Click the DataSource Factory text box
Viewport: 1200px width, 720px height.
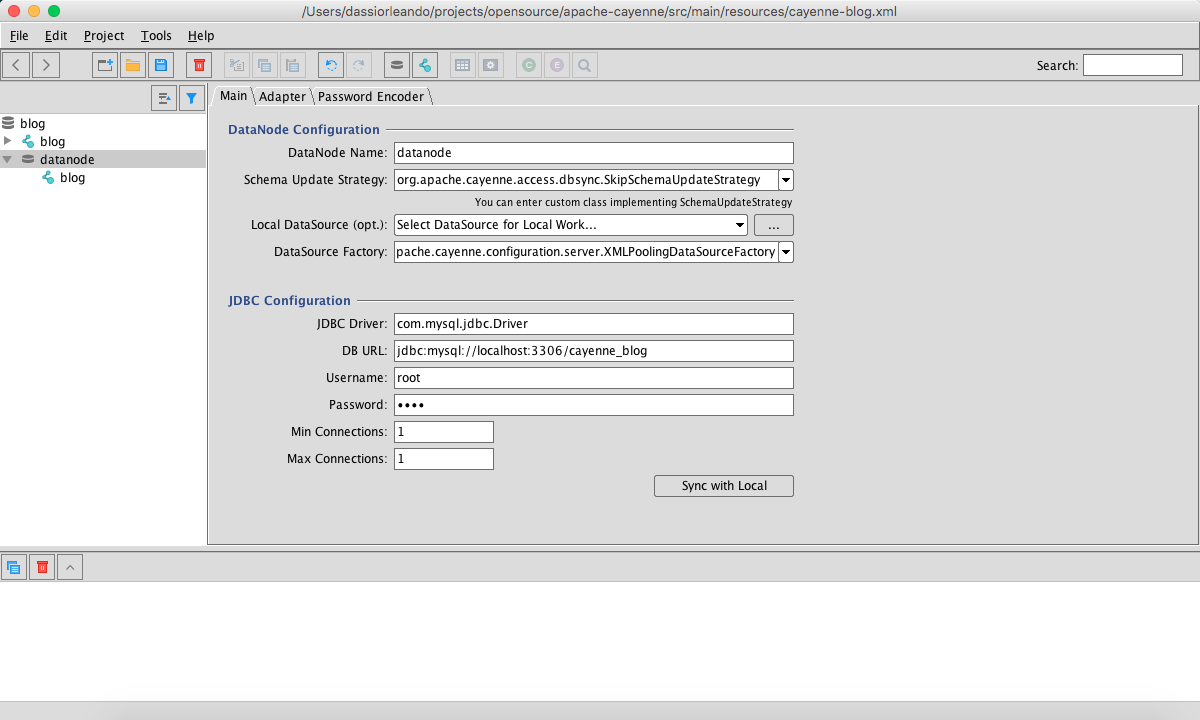[586, 252]
